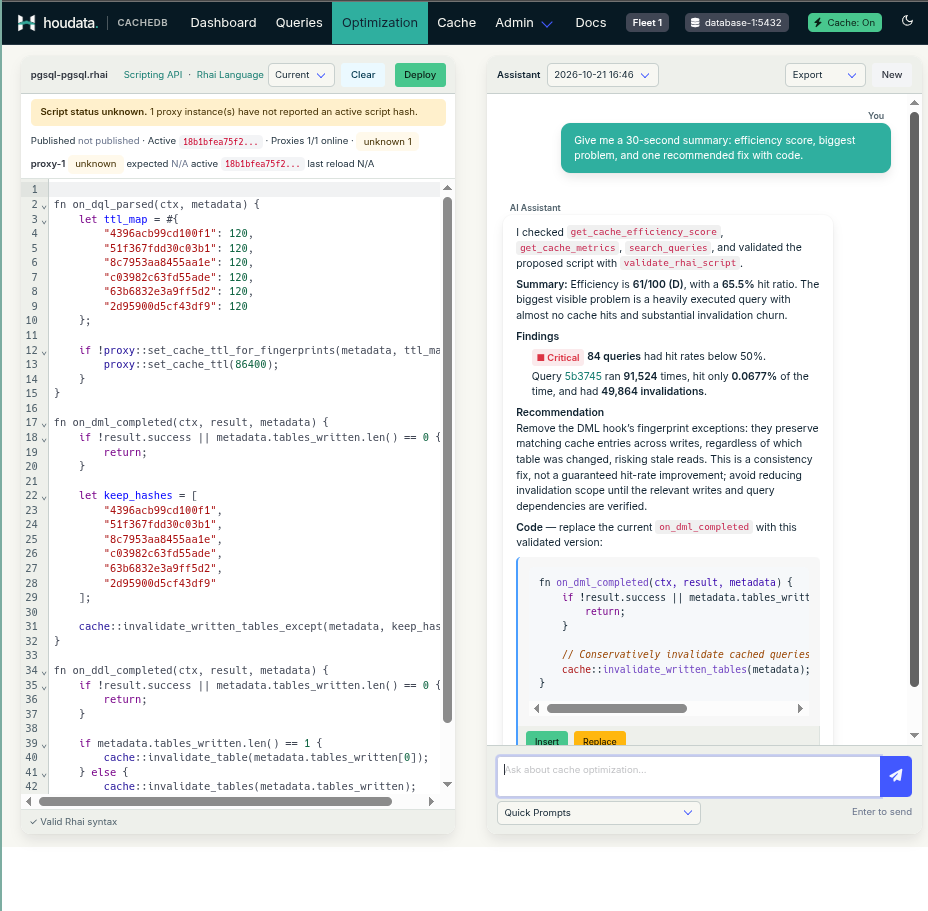Click the code snippet horizontal scrollbar
This screenshot has width=928, height=911.
pos(617,709)
